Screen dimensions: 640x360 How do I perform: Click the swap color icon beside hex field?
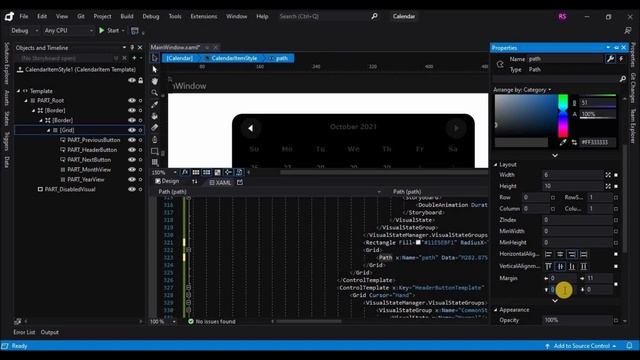click(574, 142)
